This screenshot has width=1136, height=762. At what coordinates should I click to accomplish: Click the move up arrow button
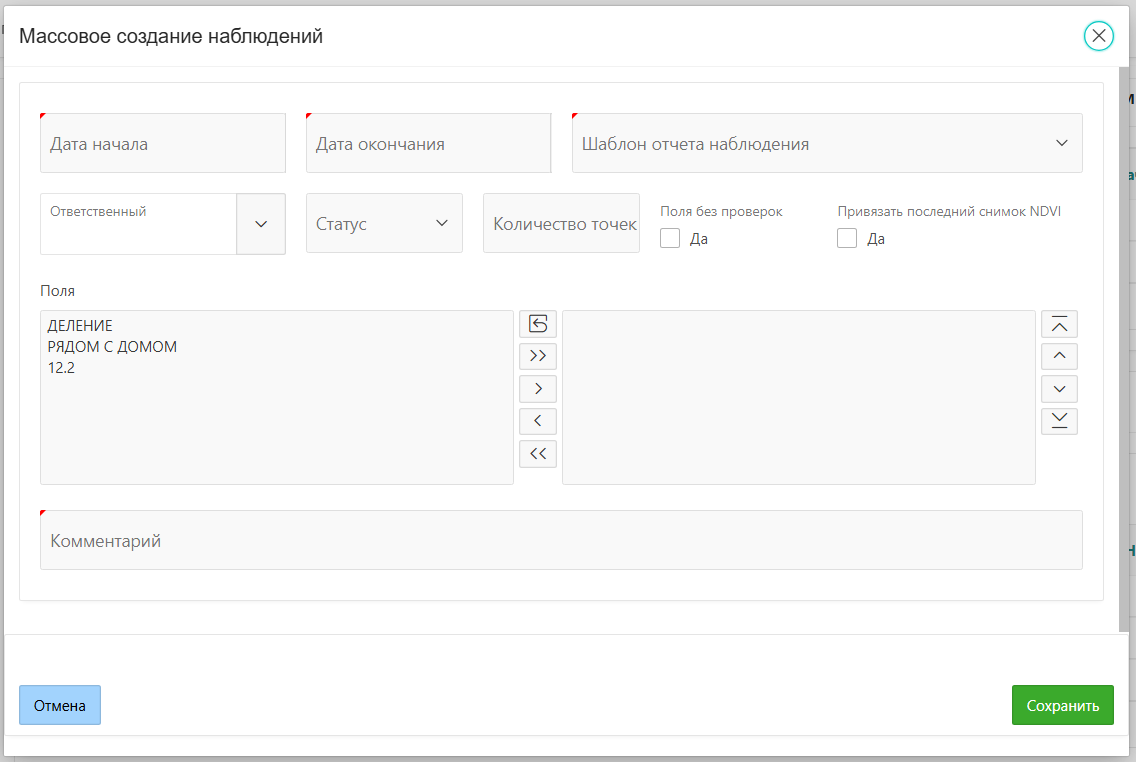pos(1059,356)
